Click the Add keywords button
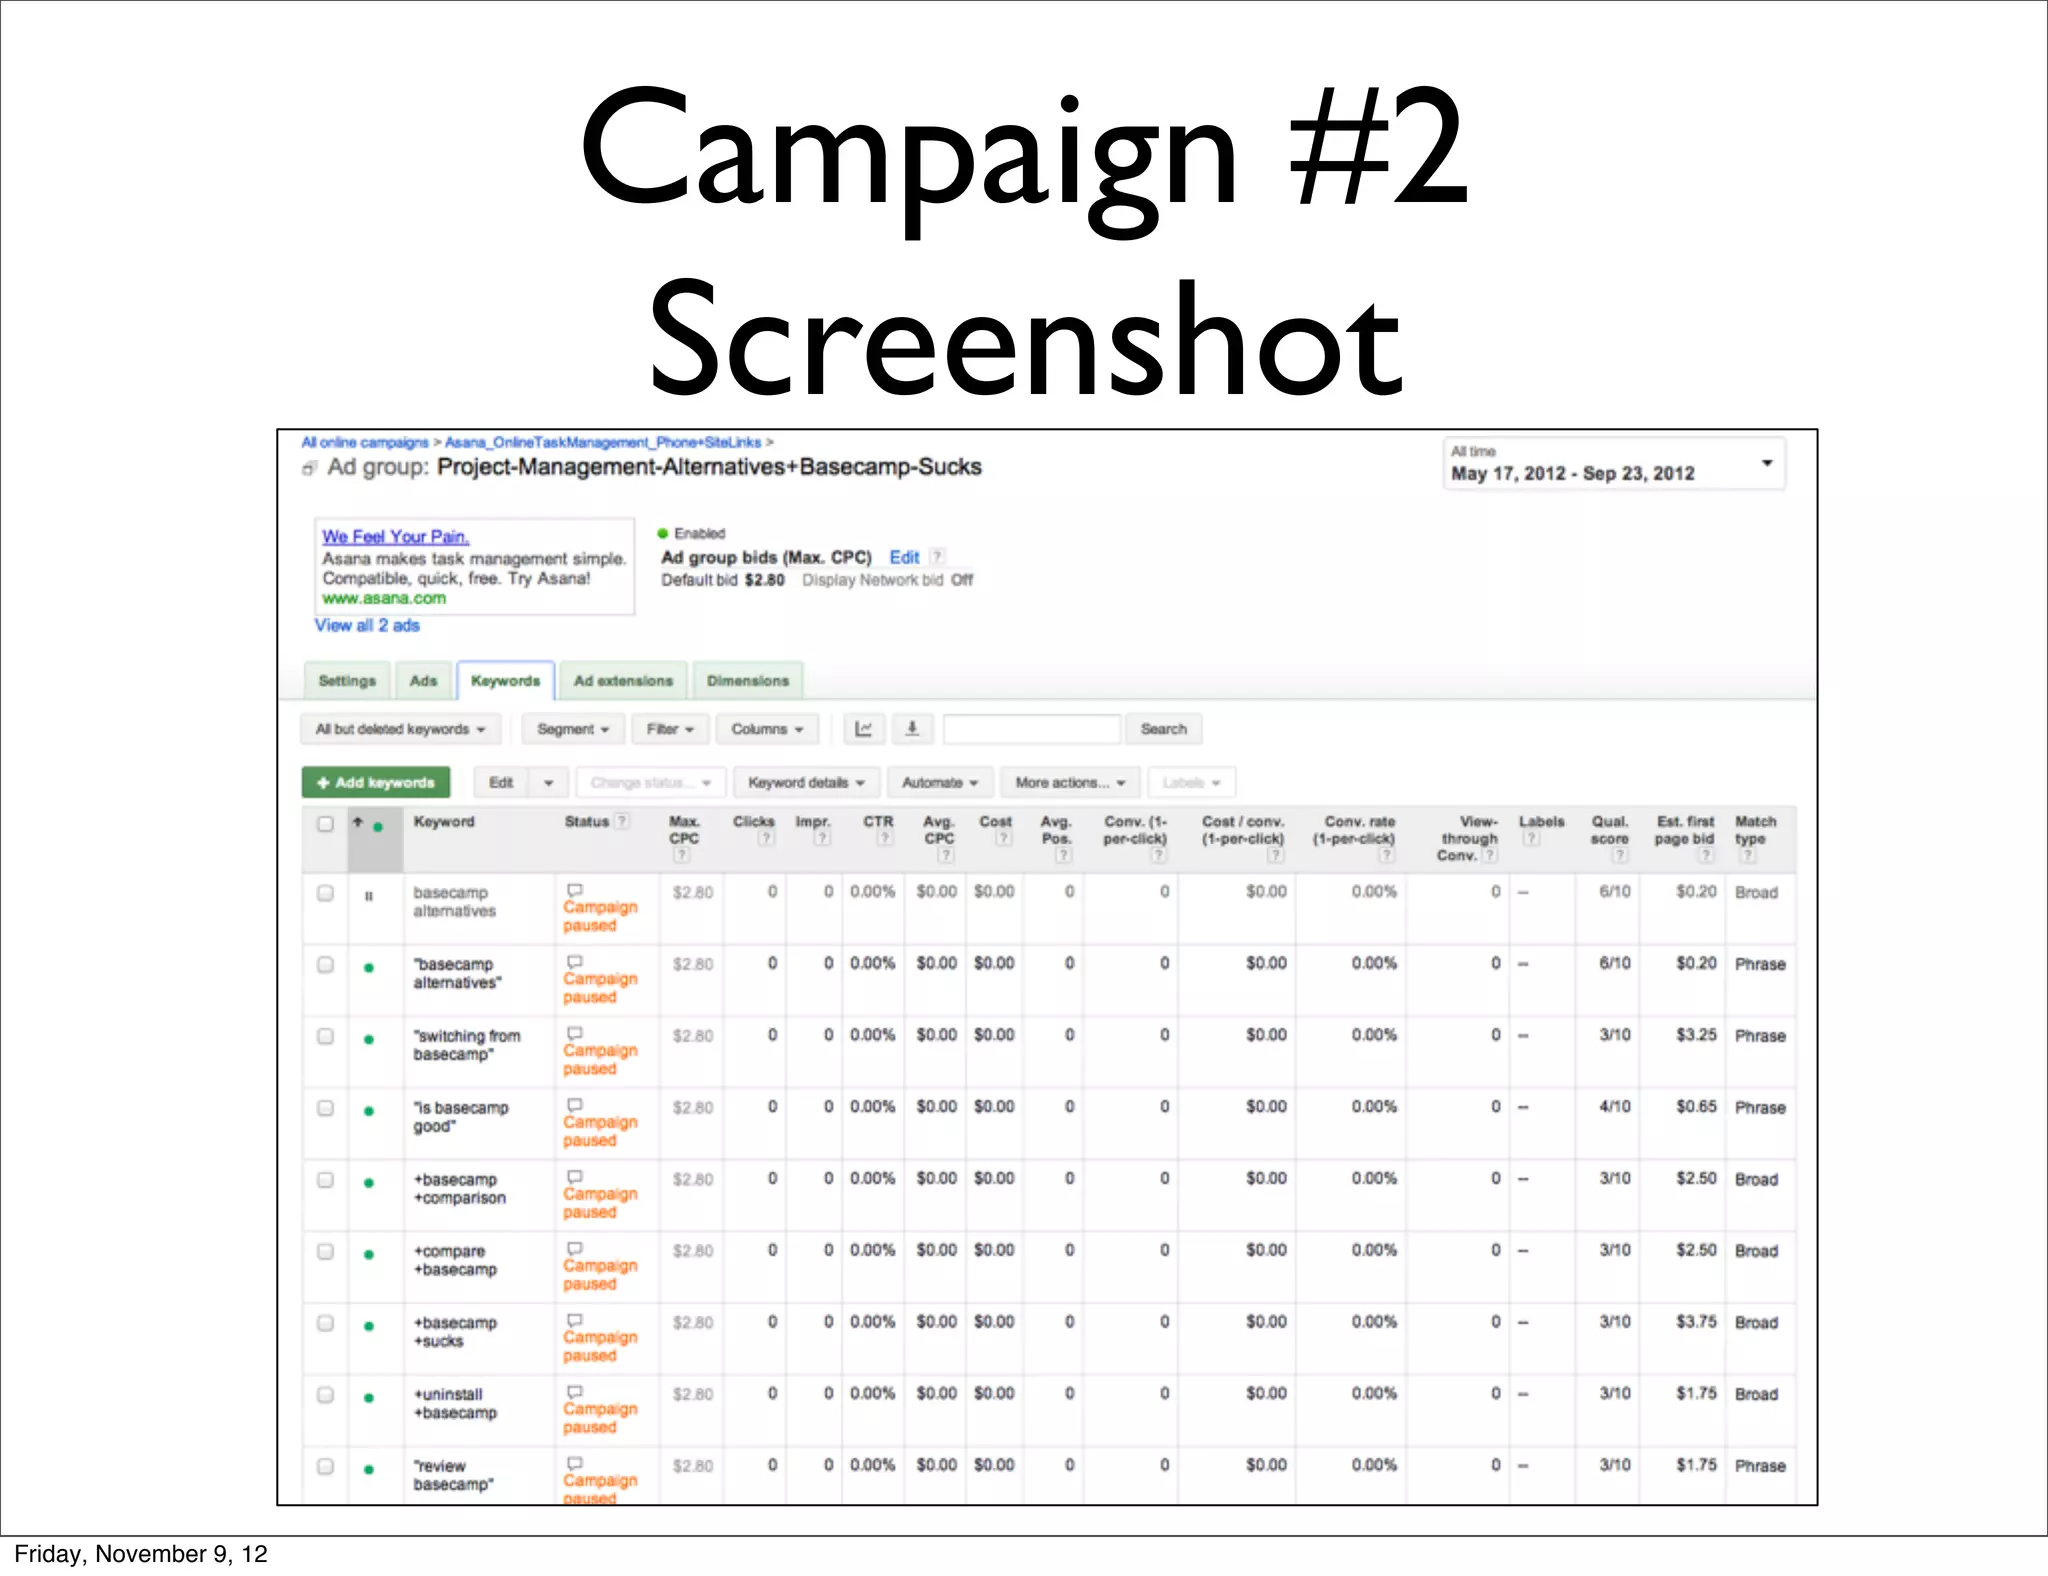The height and width of the screenshot is (1576, 2048). point(376,782)
